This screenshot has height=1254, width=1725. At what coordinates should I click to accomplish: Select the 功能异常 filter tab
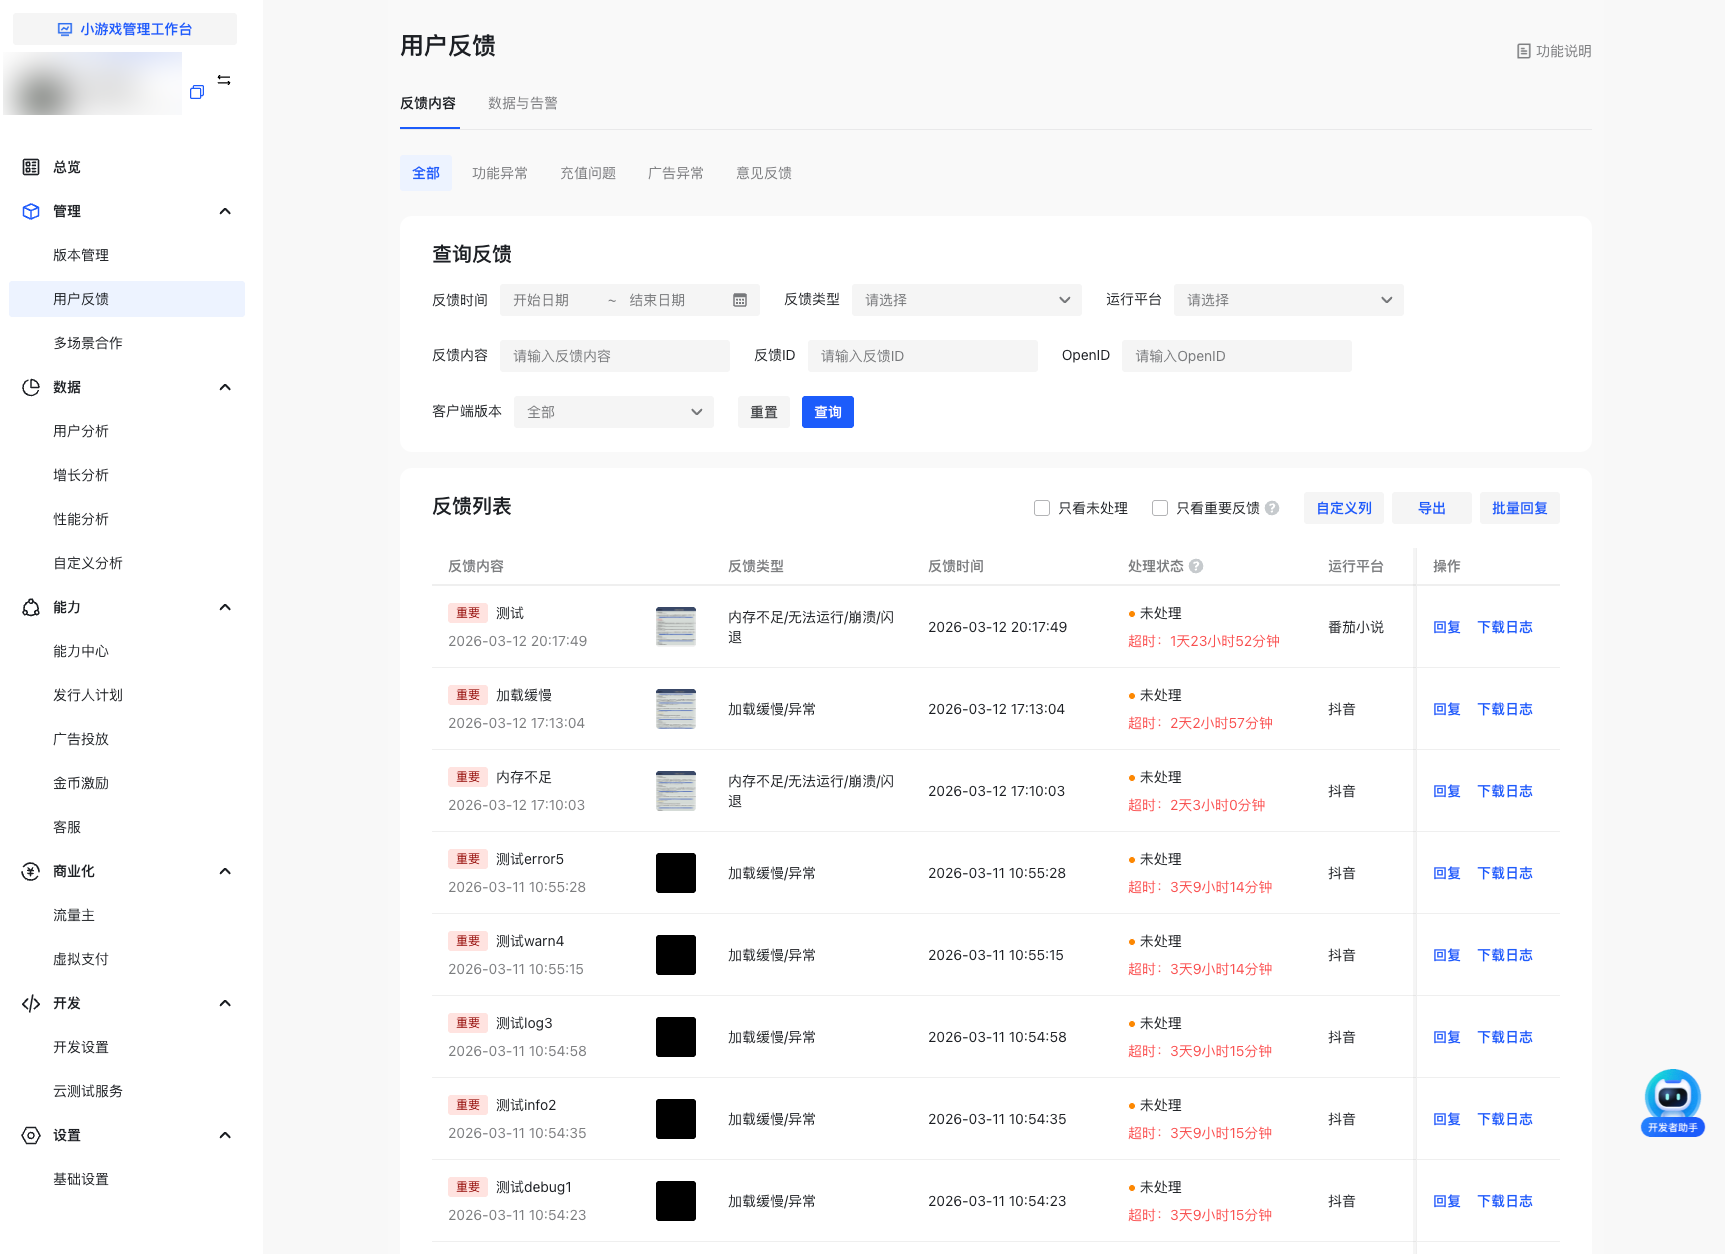pos(499,173)
